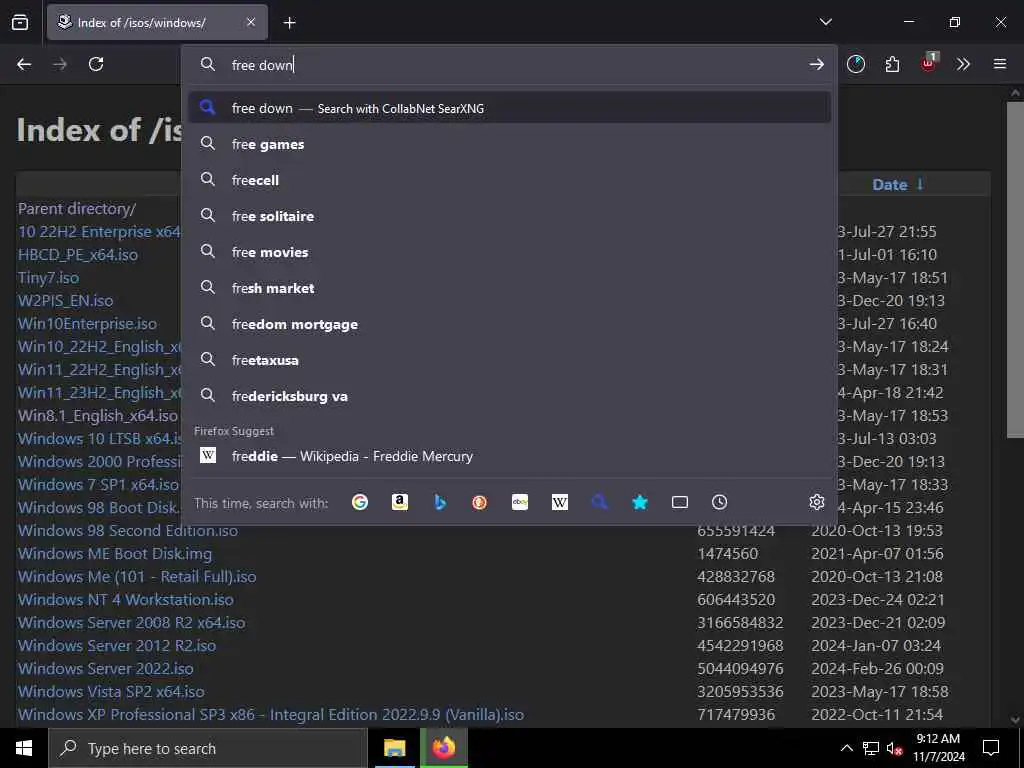The height and width of the screenshot is (768, 1024).
Task: Download Windows Server 2012 R2.iso
Action: pos(117,645)
